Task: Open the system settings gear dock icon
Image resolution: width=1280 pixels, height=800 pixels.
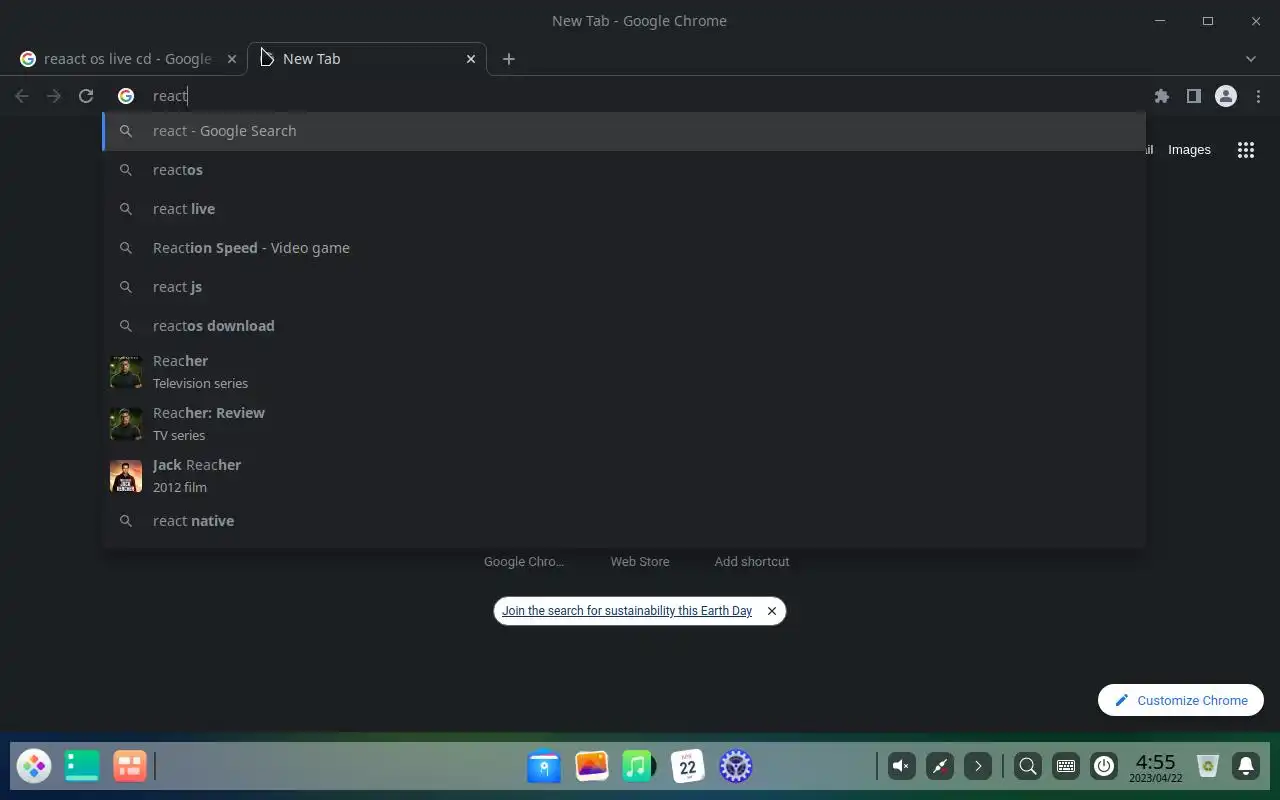Action: 736,767
